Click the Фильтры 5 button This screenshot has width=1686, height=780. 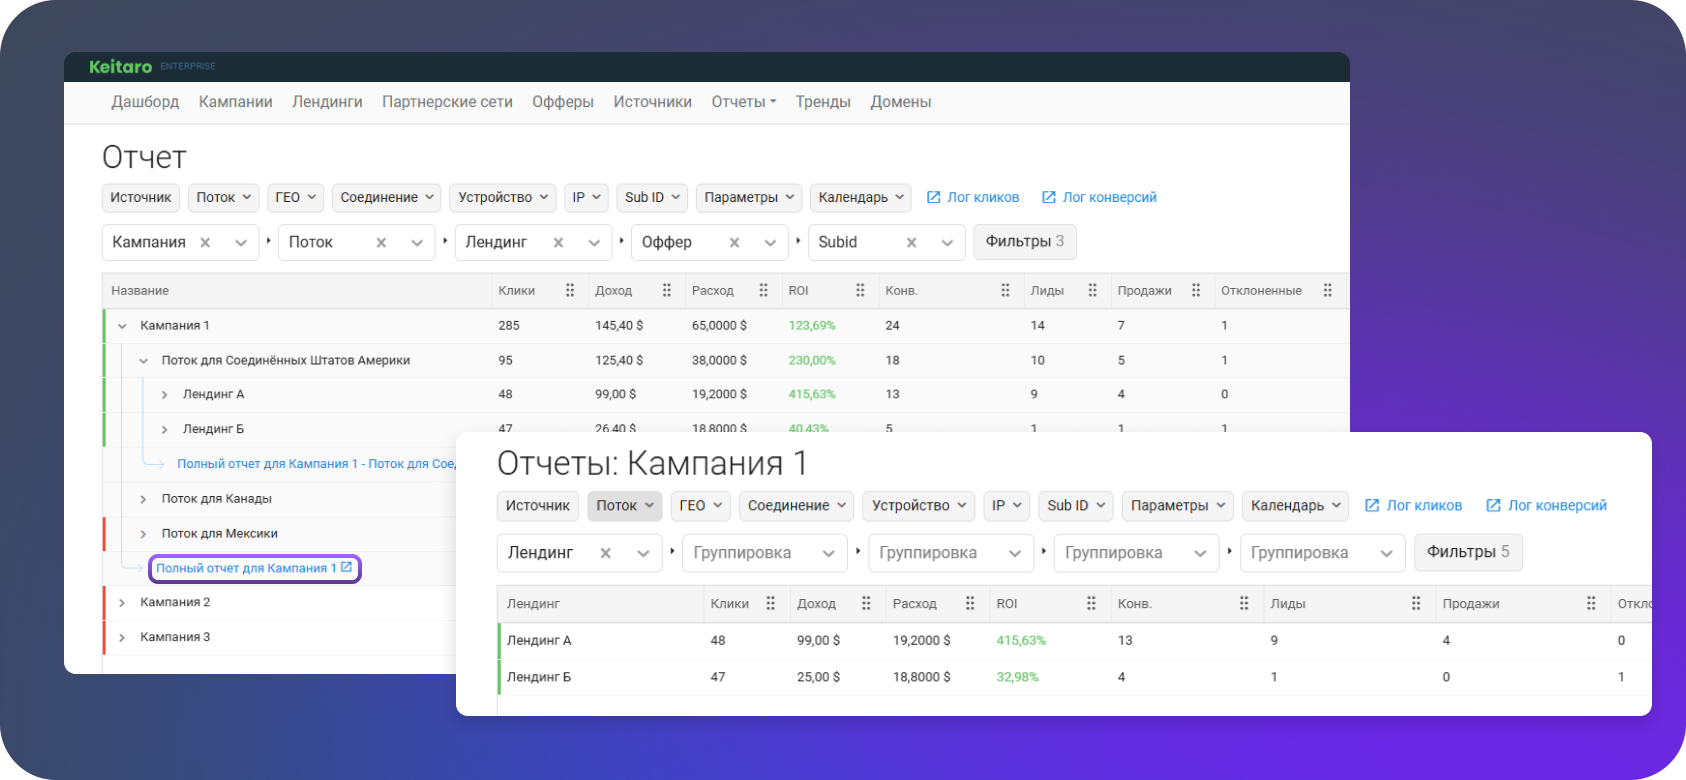1468,552
